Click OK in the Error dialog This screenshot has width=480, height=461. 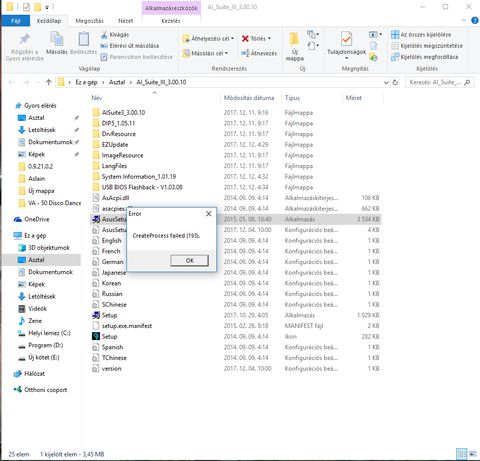(190, 260)
